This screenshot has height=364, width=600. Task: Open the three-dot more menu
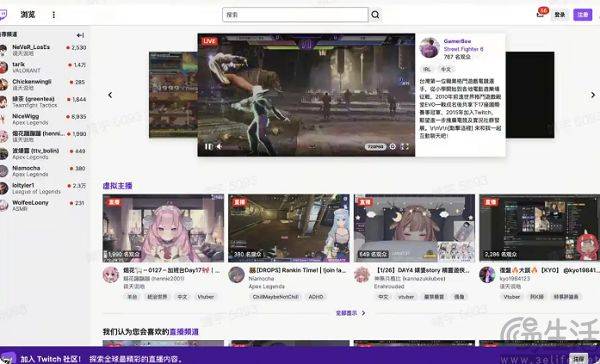(x=54, y=15)
